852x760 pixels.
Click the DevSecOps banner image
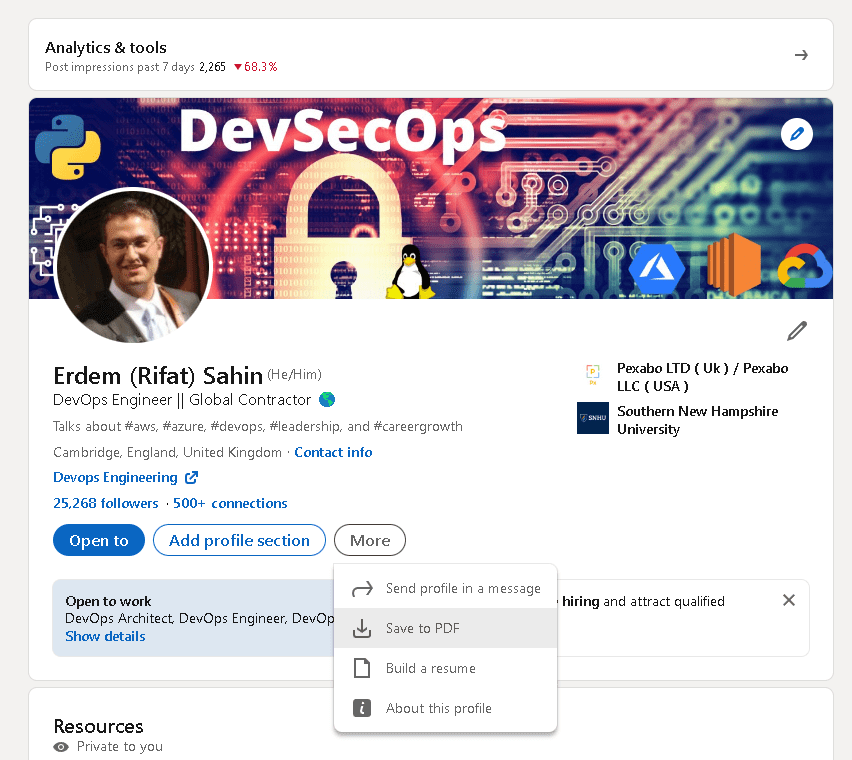(x=431, y=198)
